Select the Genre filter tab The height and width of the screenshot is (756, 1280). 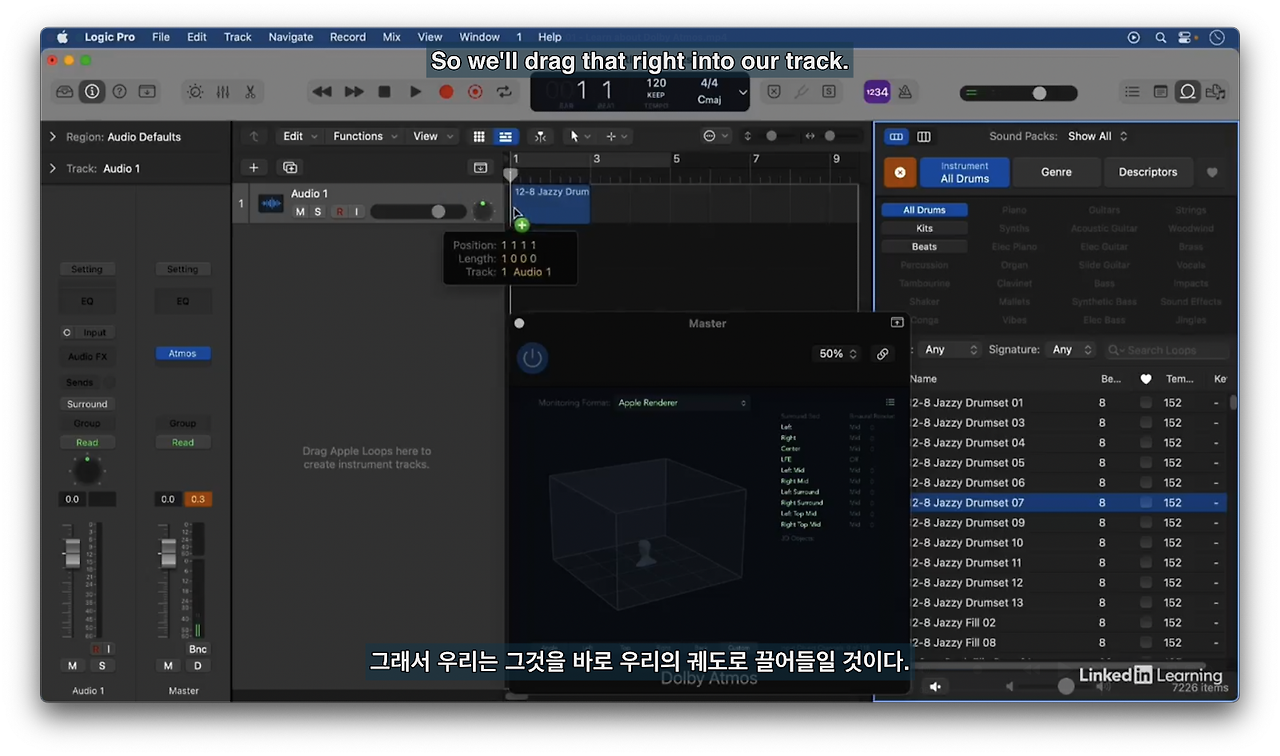click(1056, 172)
